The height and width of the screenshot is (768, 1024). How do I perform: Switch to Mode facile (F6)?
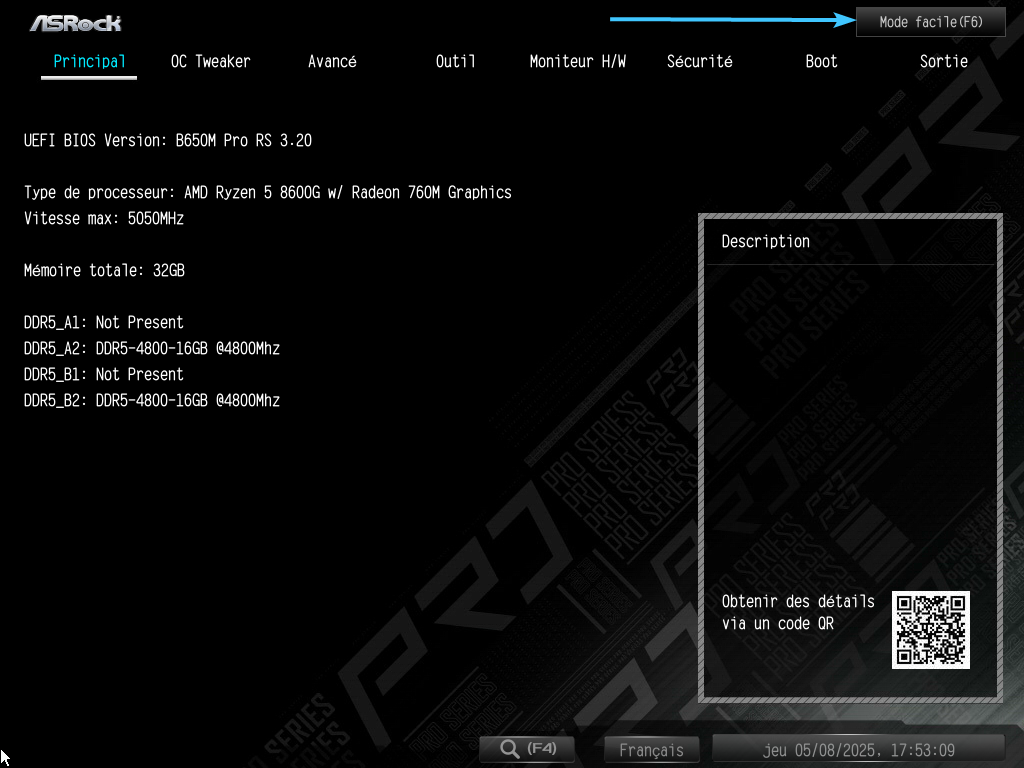(x=931, y=22)
